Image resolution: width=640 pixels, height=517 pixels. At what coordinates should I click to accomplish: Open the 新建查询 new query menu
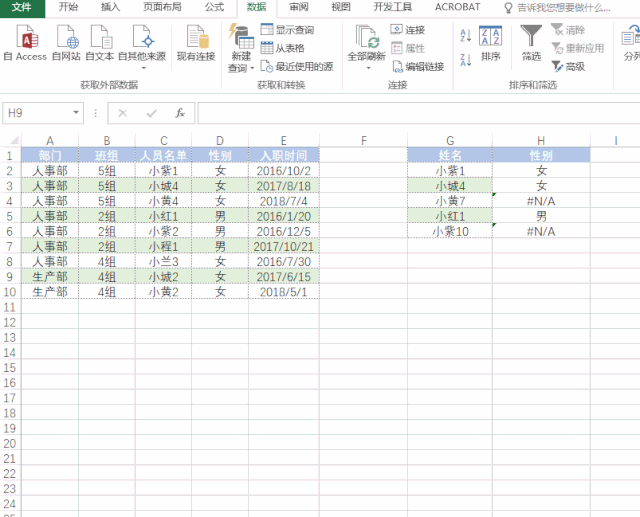pos(241,48)
